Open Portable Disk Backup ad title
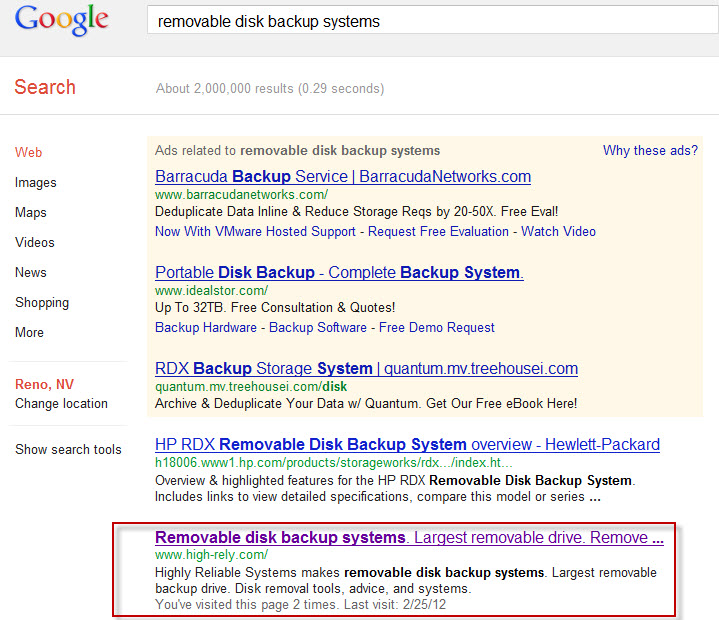 coord(339,272)
